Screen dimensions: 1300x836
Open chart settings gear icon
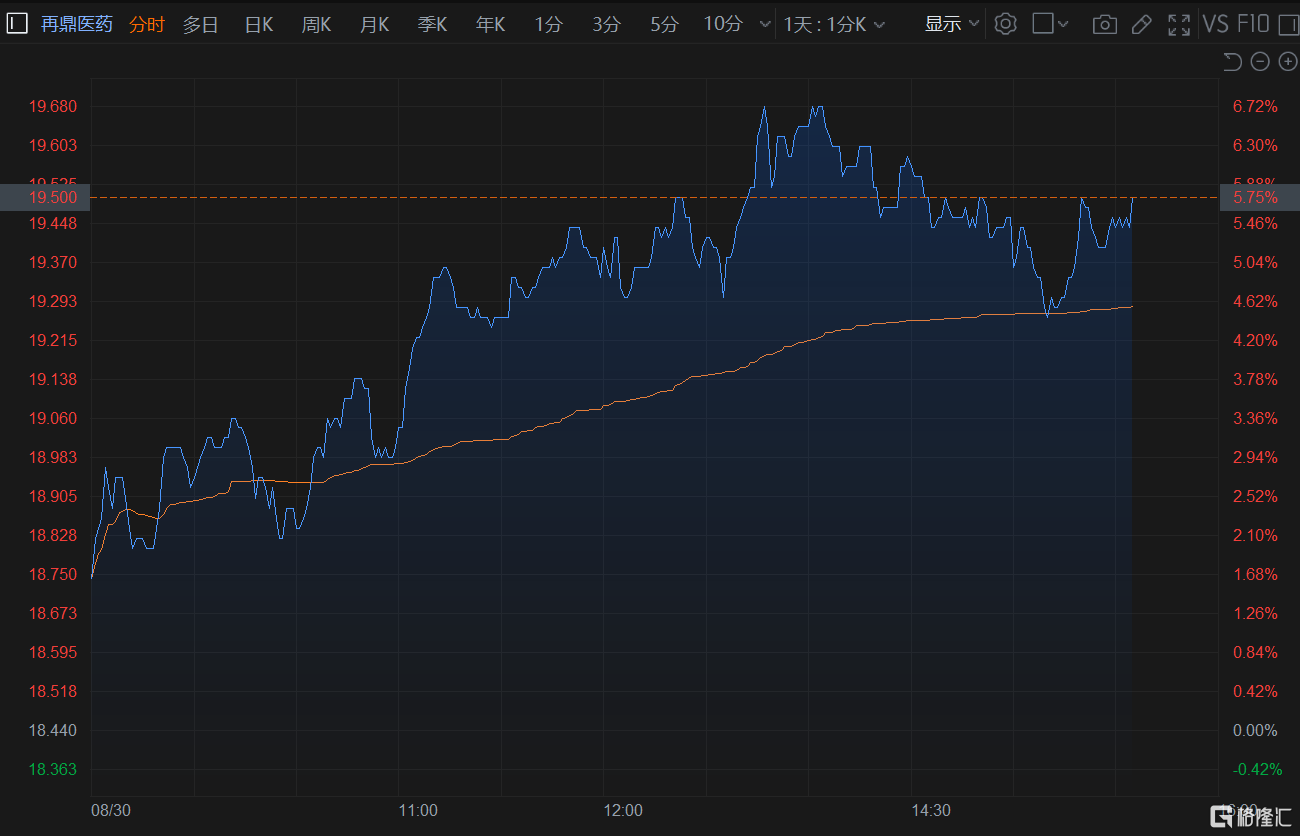pyautogui.click(x=1005, y=24)
